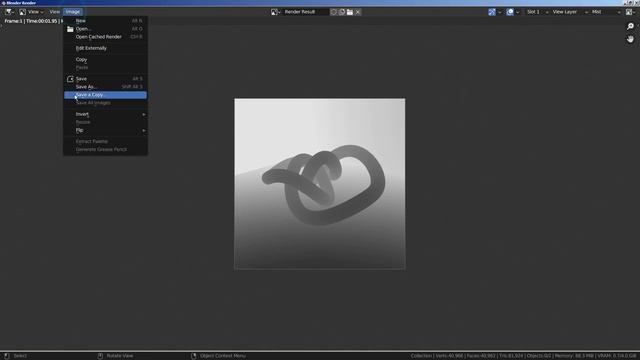Image resolution: width=640 pixels, height=360 pixels.
Task: Open the View Layer dropdown
Action: pyautogui.click(x=570, y=12)
